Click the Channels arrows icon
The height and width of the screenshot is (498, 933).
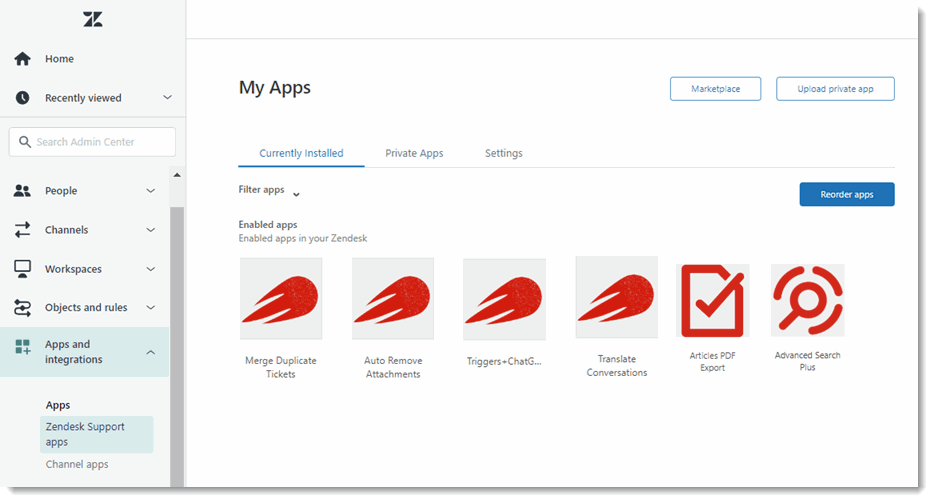click(x=23, y=230)
